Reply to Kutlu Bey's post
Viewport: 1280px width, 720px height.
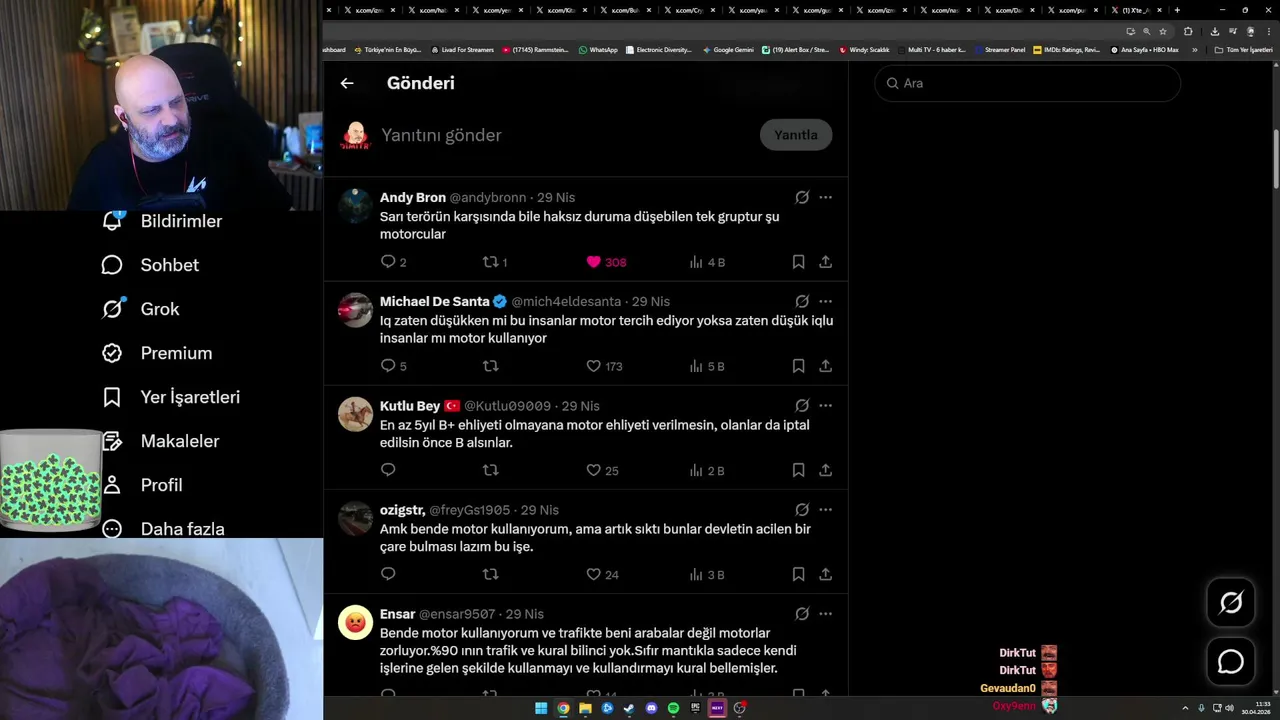pos(389,470)
